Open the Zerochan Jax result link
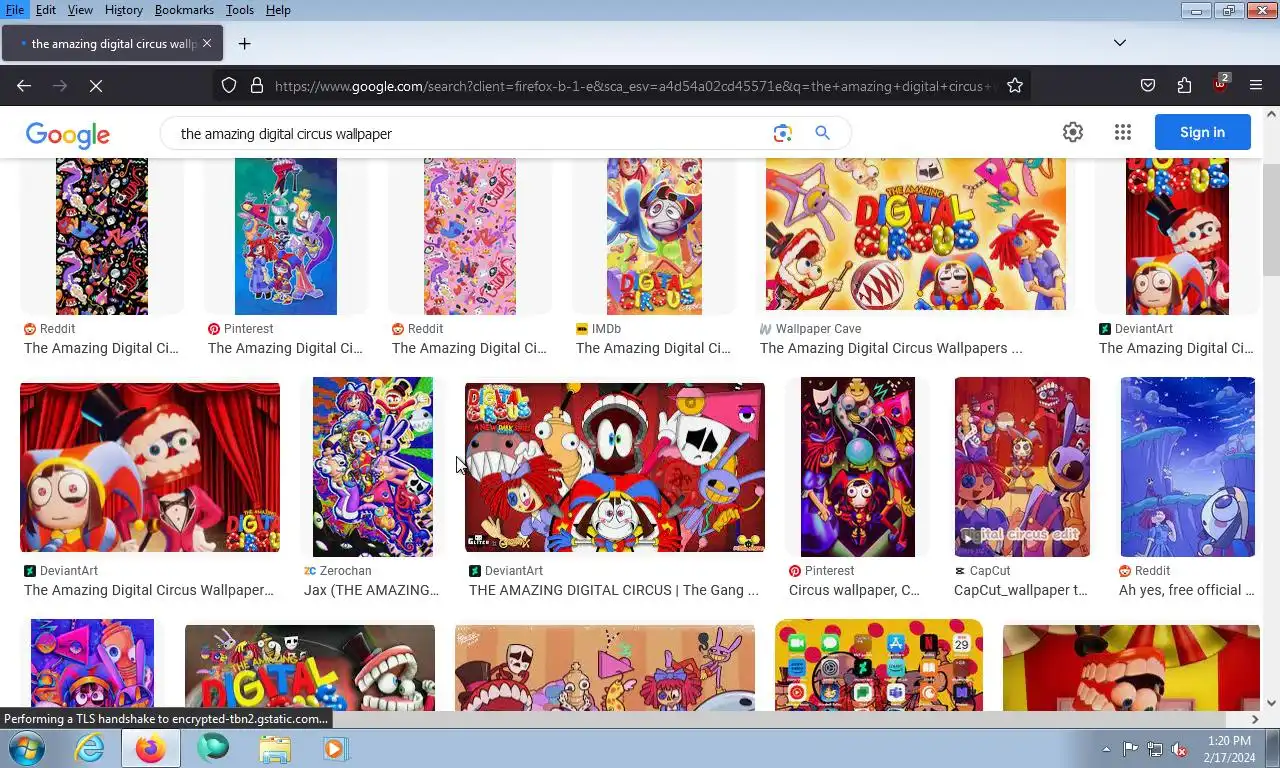This screenshot has height=768, width=1280. pyautogui.click(x=371, y=590)
